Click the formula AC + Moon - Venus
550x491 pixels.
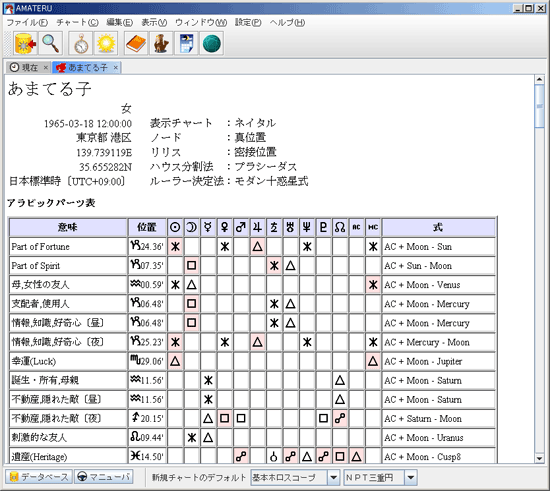(x=422, y=285)
